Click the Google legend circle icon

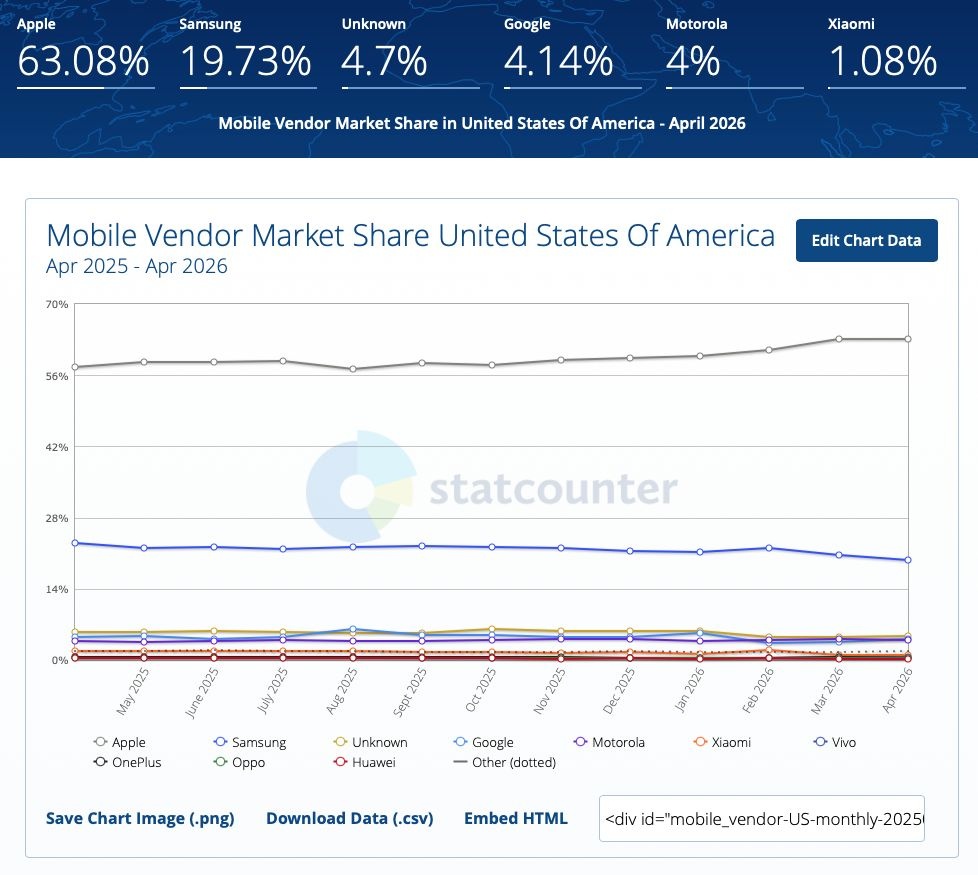pyautogui.click(x=460, y=742)
